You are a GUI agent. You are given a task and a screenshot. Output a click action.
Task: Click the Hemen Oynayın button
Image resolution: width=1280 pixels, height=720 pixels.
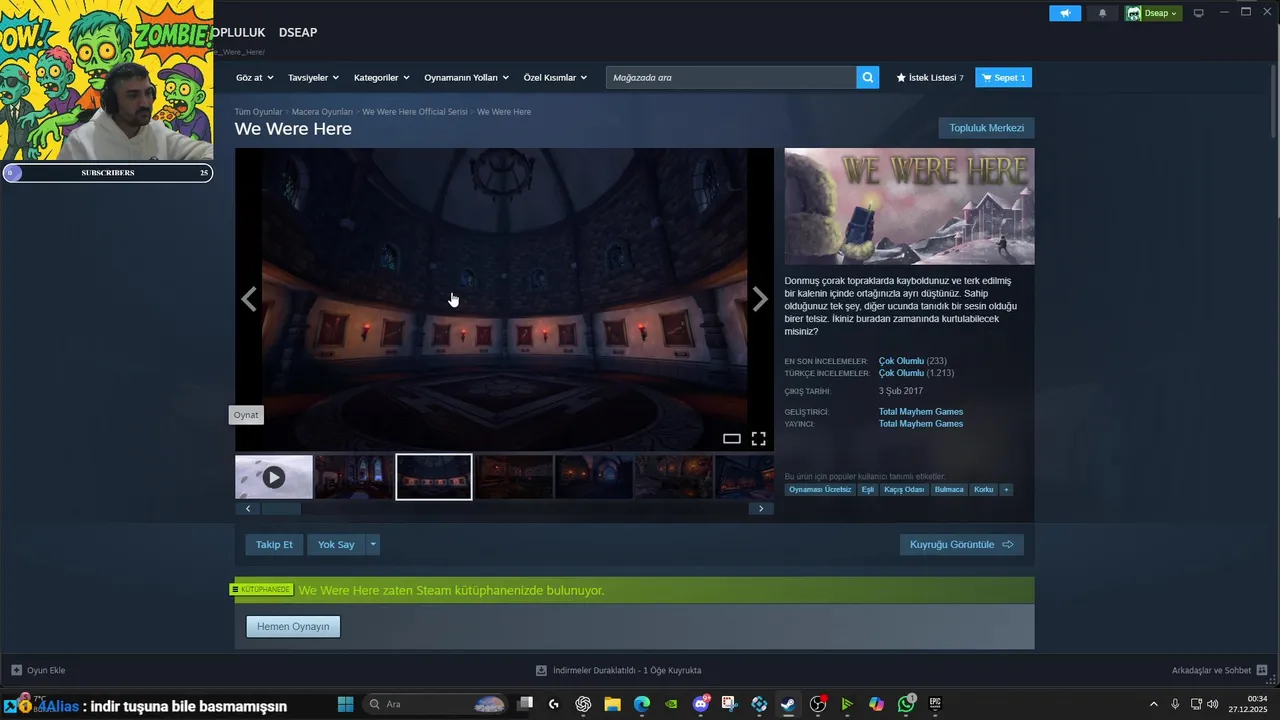point(293,626)
